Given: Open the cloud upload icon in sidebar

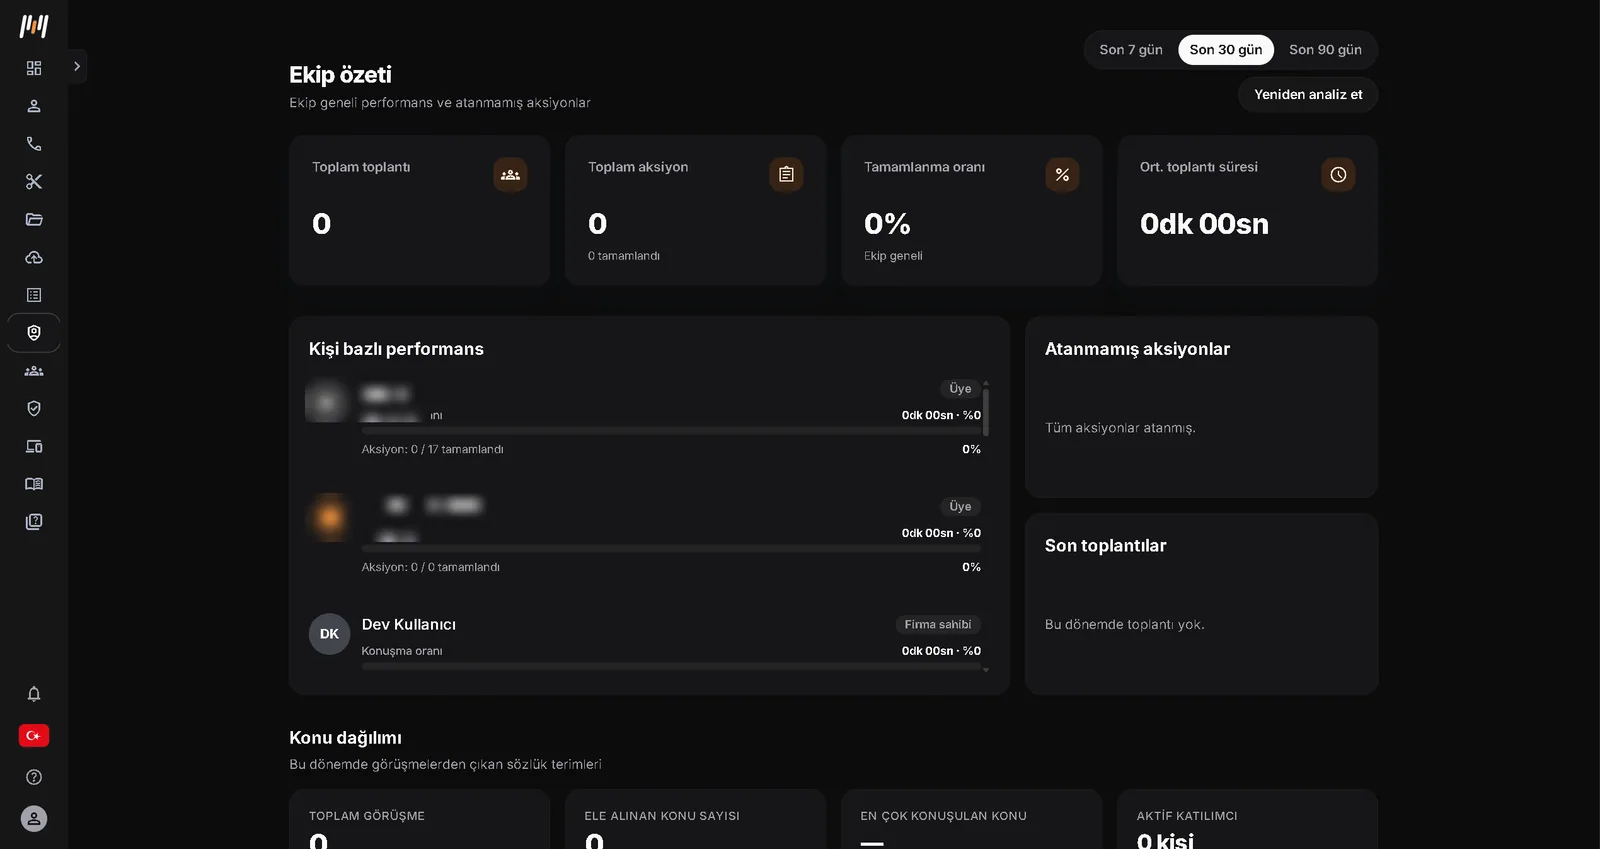Looking at the screenshot, I should pos(34,258).
